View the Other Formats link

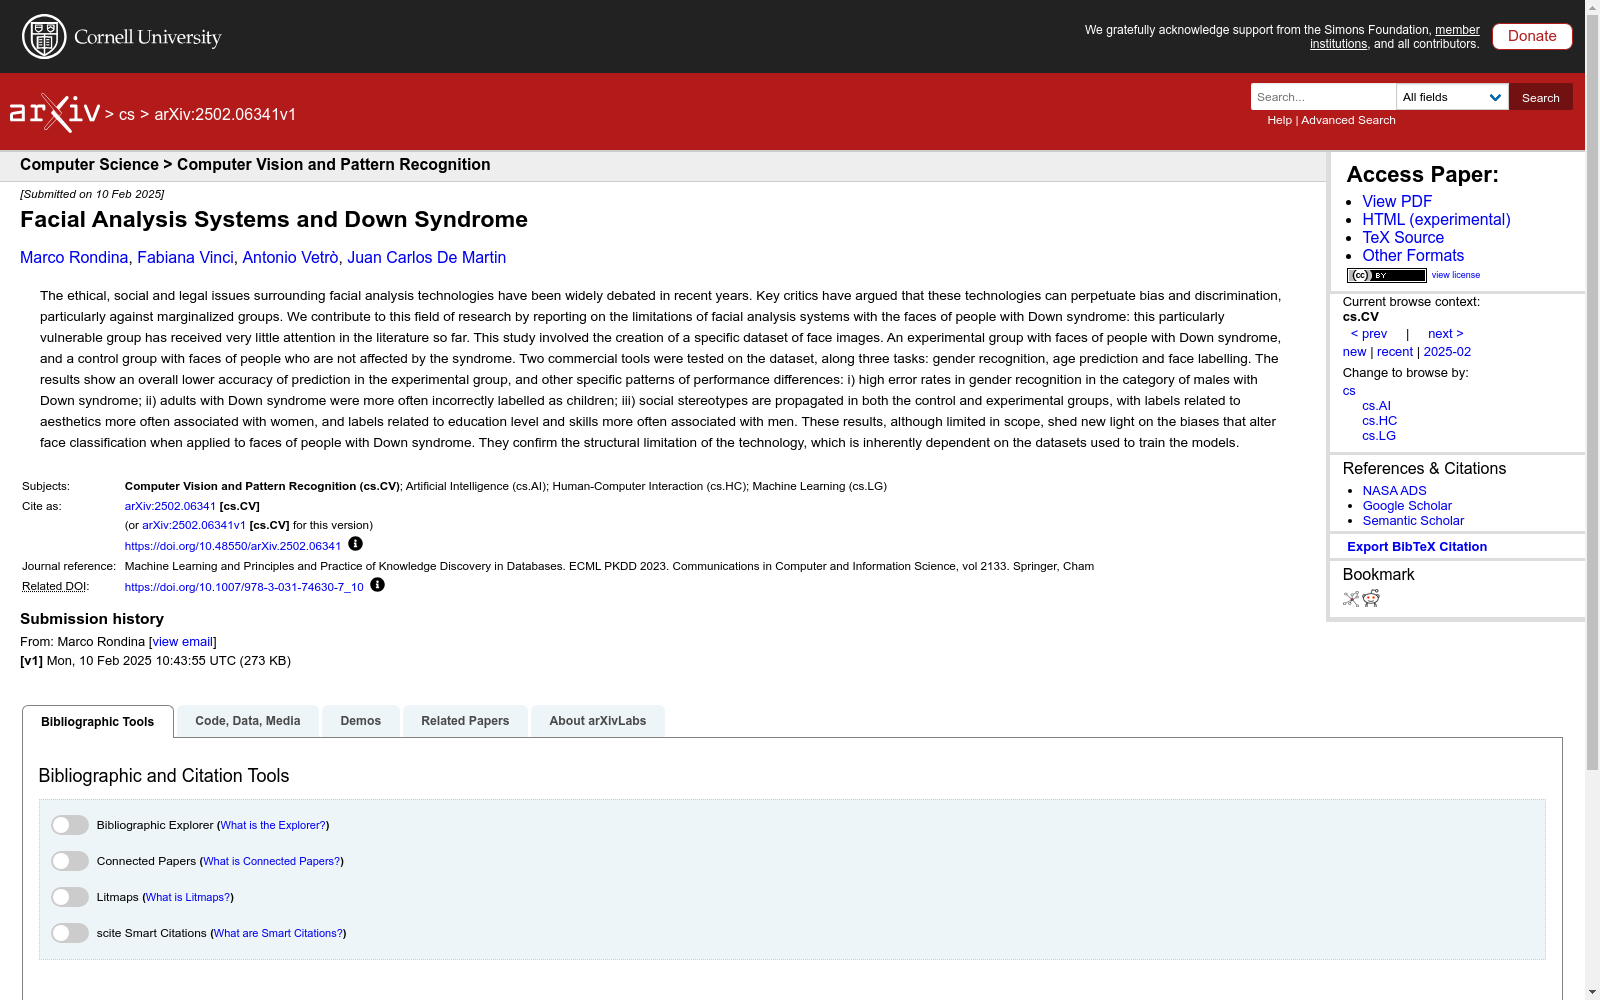[x=1413, y=256]
